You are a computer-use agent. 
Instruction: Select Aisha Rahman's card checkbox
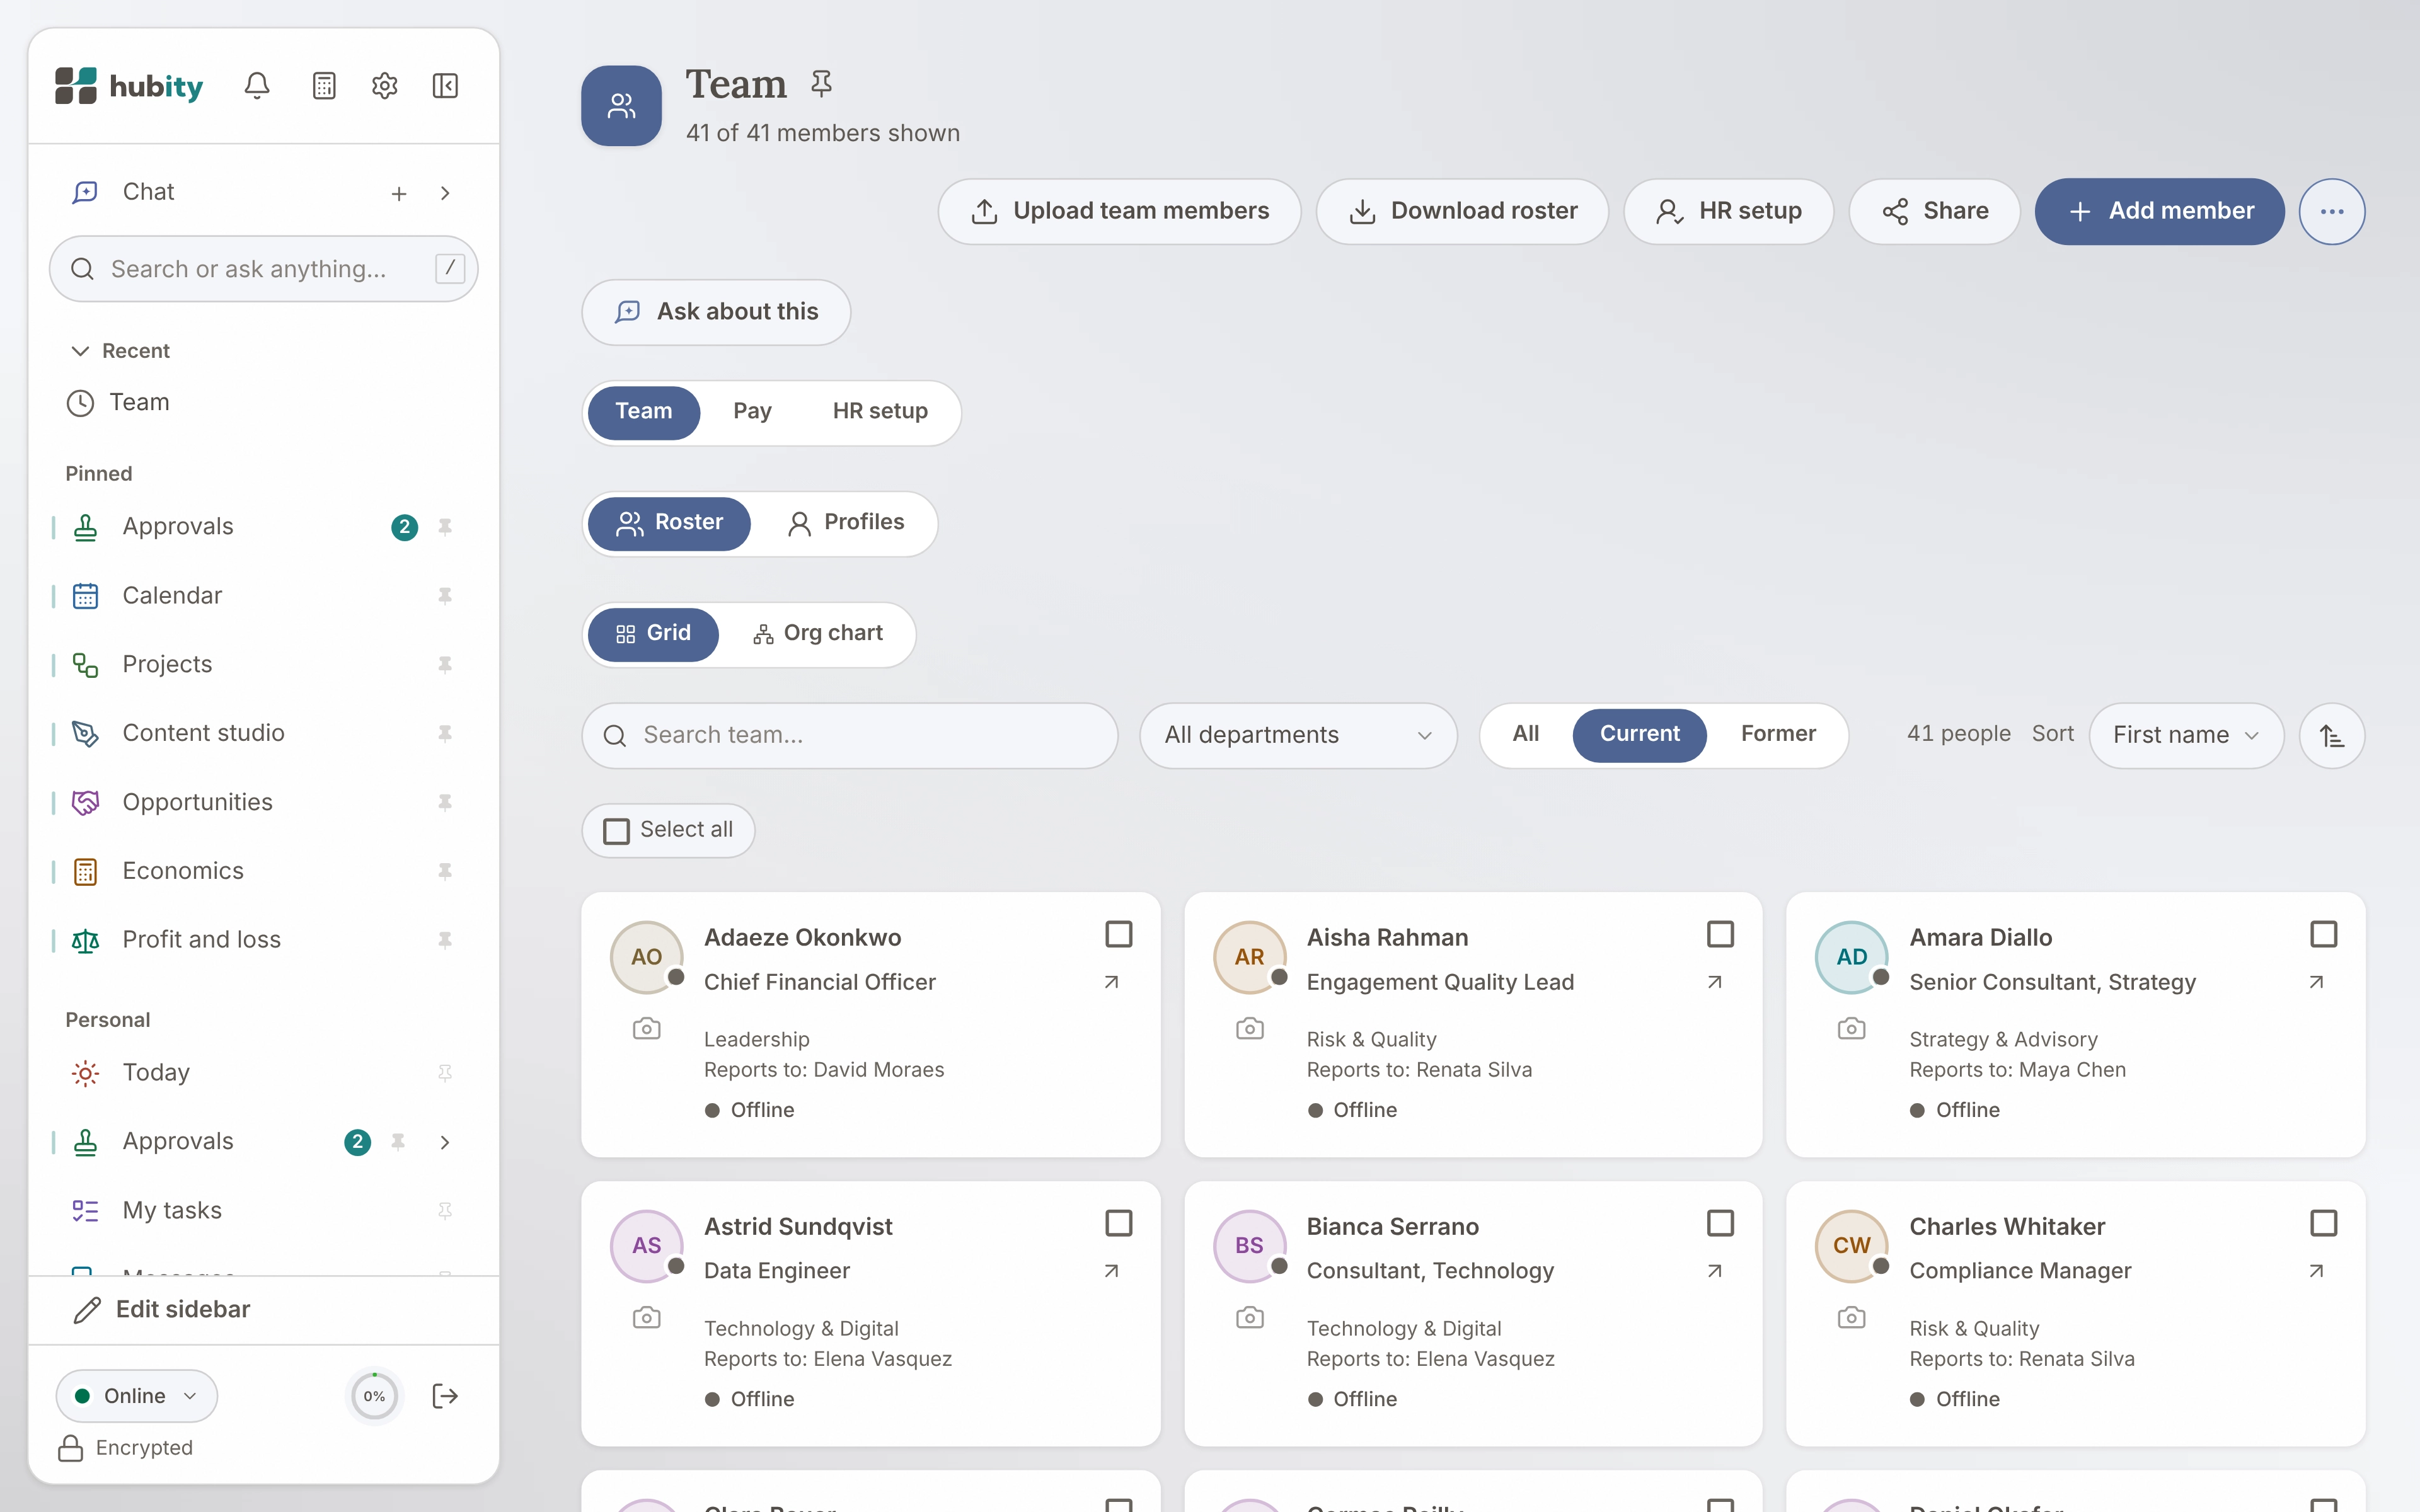point(1720,934)
